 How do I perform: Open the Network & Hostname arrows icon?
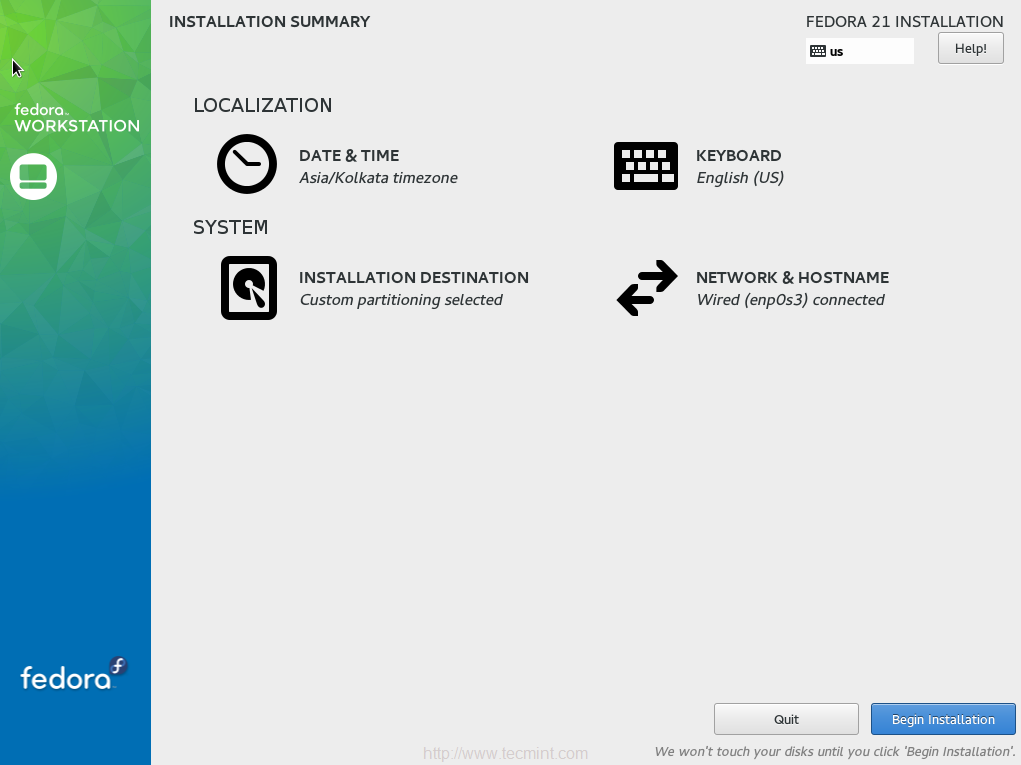pyautogui.click(x=647, y=288)
